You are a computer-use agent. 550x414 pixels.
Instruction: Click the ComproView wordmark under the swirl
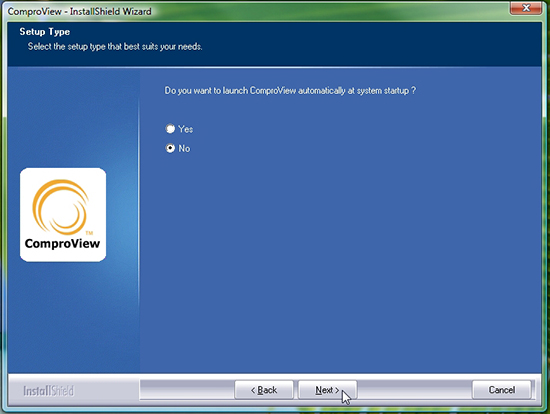coord(62,243)
